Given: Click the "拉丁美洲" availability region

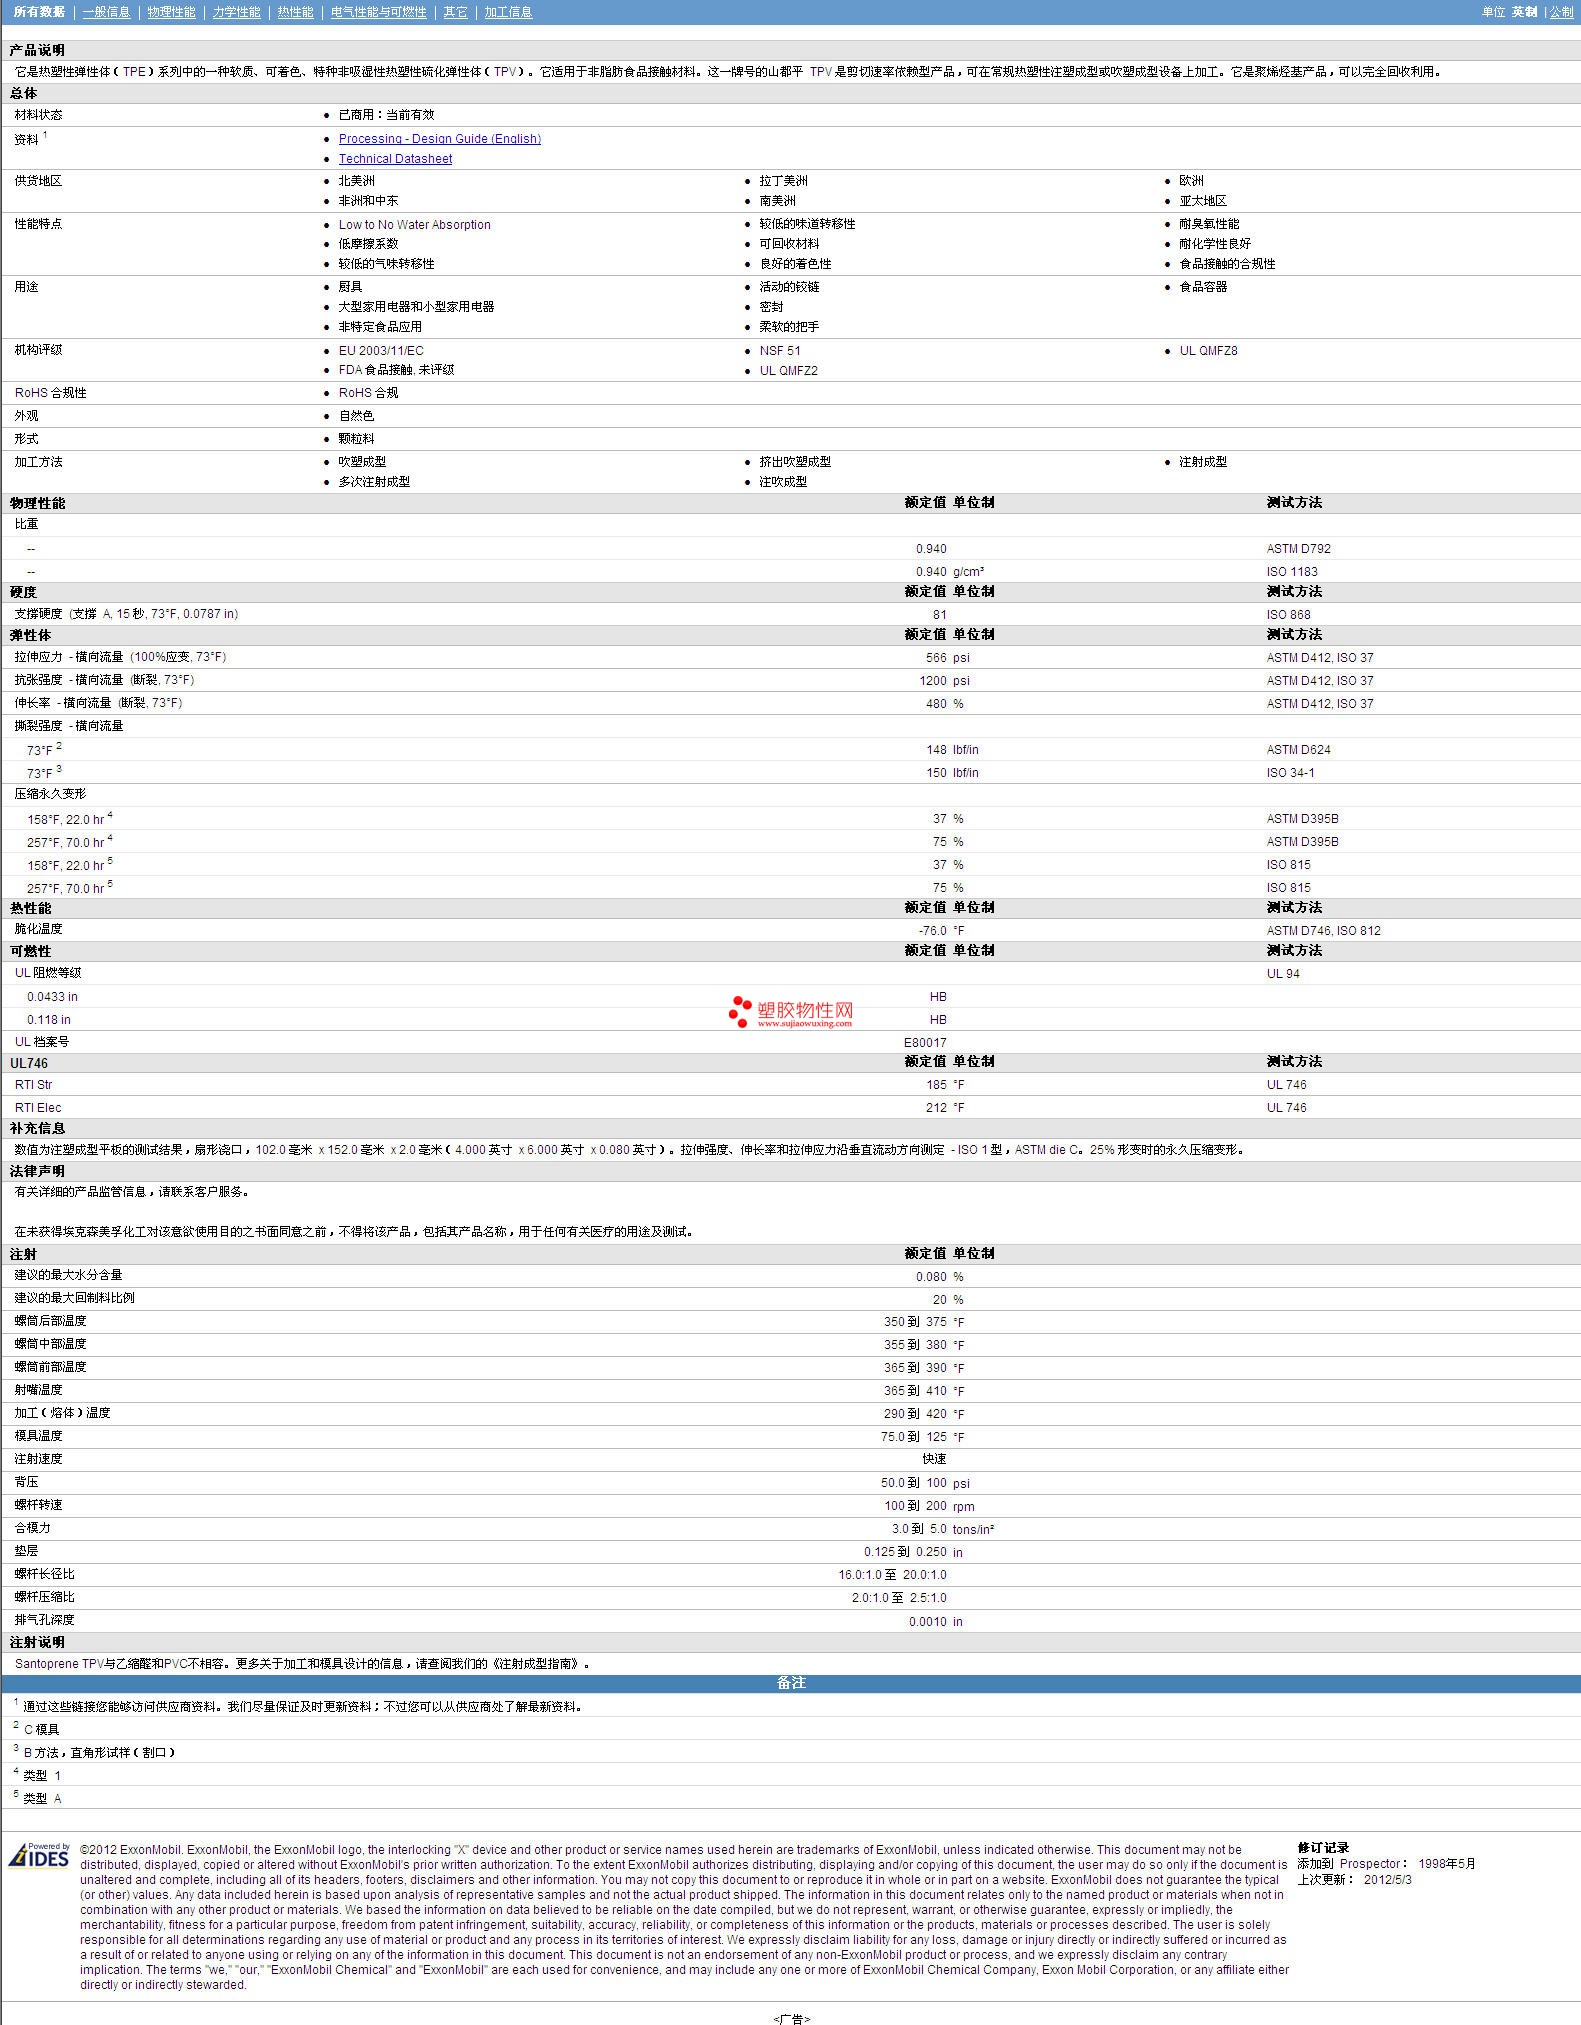Looking at the screenshot, I should 783,181.
